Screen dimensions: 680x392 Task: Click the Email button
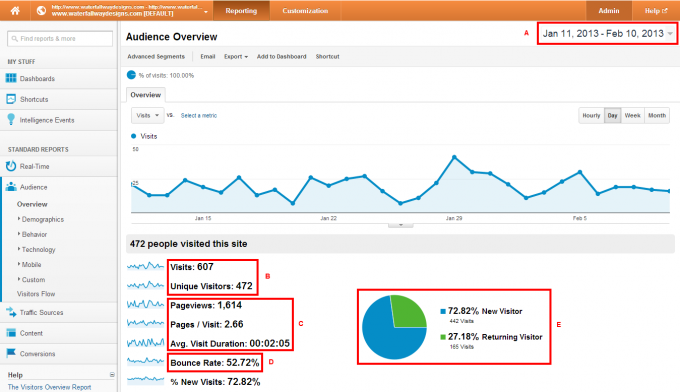208,56
